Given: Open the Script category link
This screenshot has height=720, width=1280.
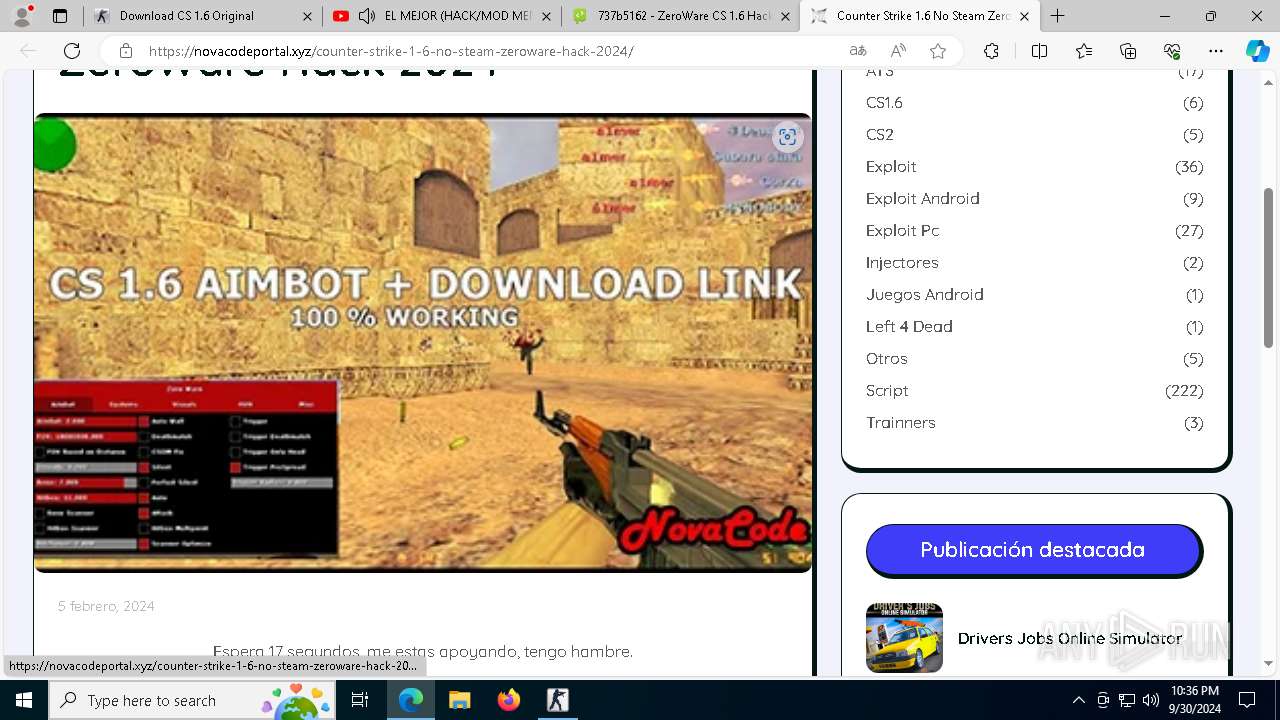Looking at the screenshot, I should tap(887, 391).
